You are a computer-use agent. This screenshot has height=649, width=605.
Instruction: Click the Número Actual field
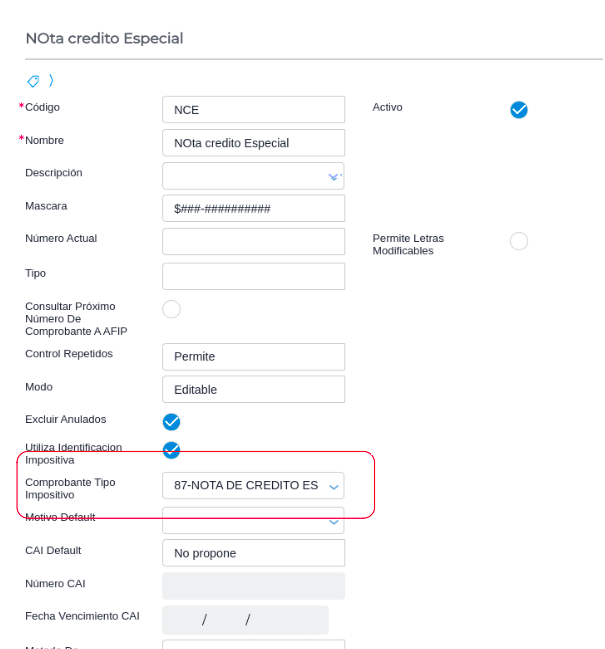point(253,241)
